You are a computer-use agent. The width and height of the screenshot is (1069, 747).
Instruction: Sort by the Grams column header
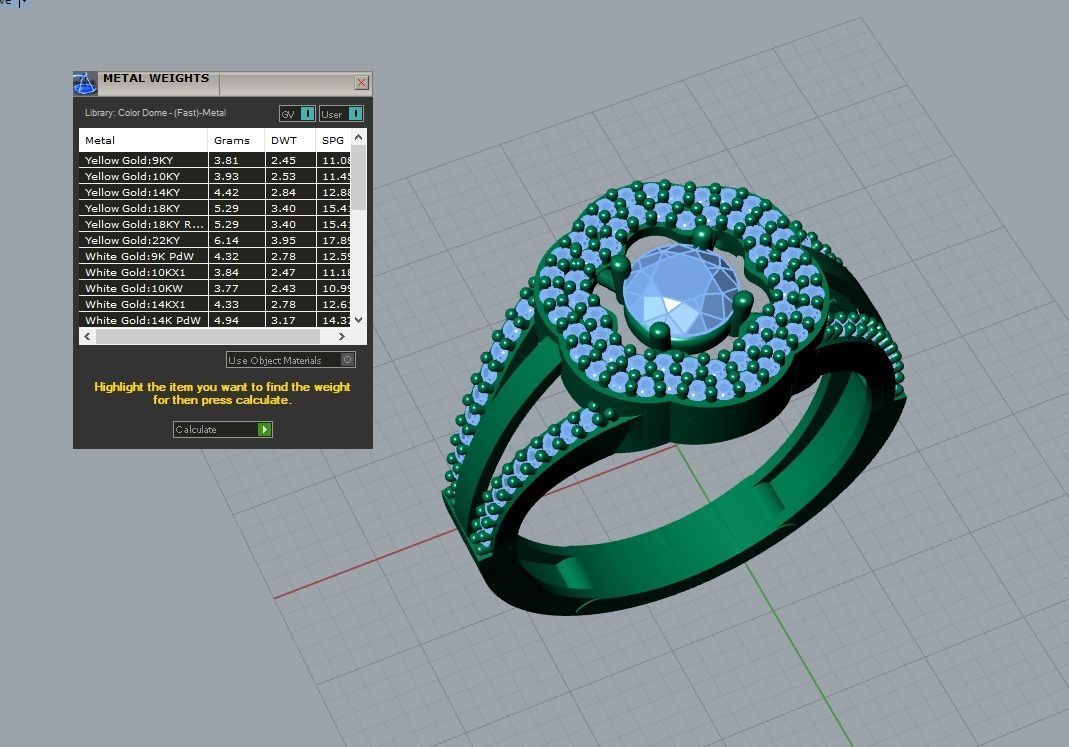click(x=236, y=140)
